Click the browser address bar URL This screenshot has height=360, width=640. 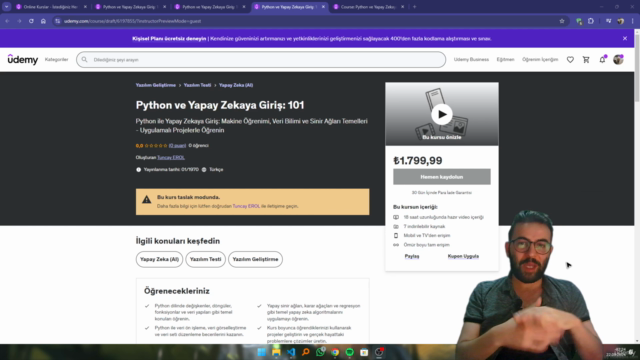click(x=133, y=21)
